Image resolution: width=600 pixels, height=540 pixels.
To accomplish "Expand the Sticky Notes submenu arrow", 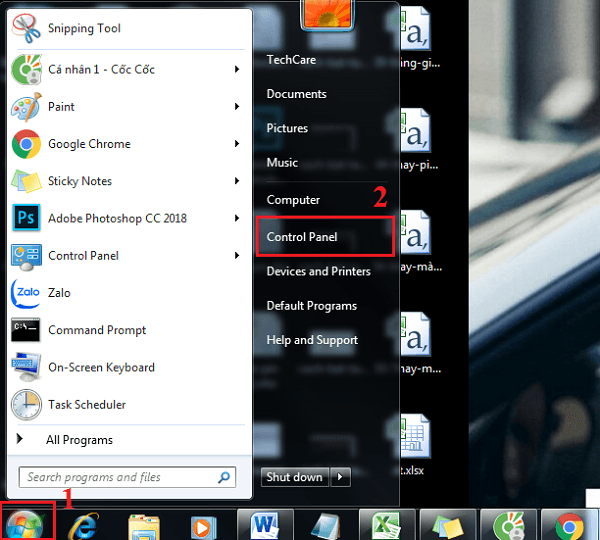I will tap(237, 181).
